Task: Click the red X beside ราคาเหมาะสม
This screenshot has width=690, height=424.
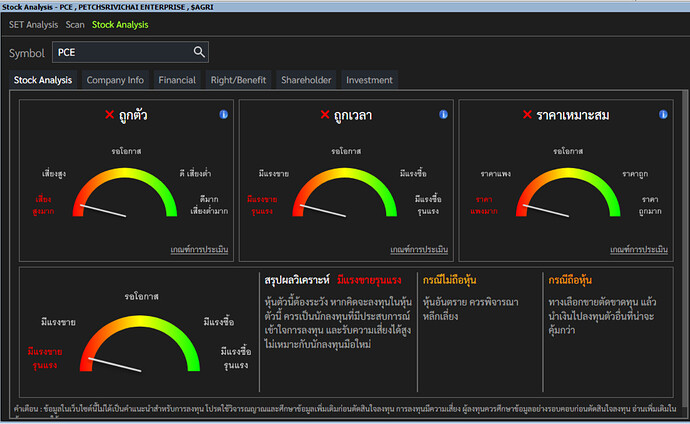Action: pos(527,115)
